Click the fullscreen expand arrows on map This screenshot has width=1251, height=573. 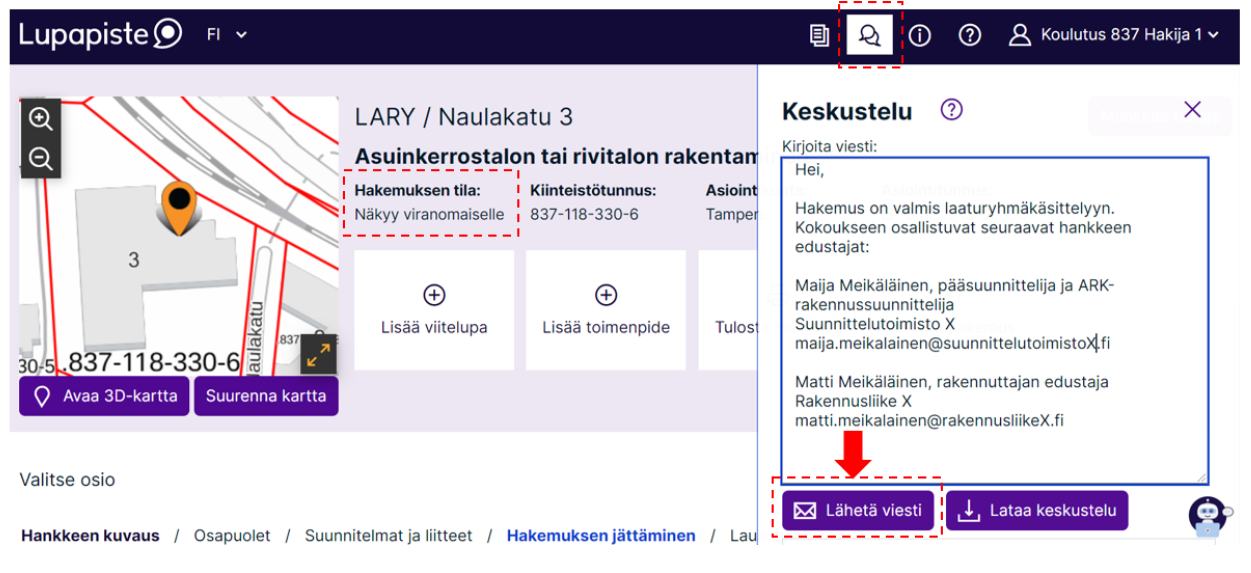[x=319, y=354]
